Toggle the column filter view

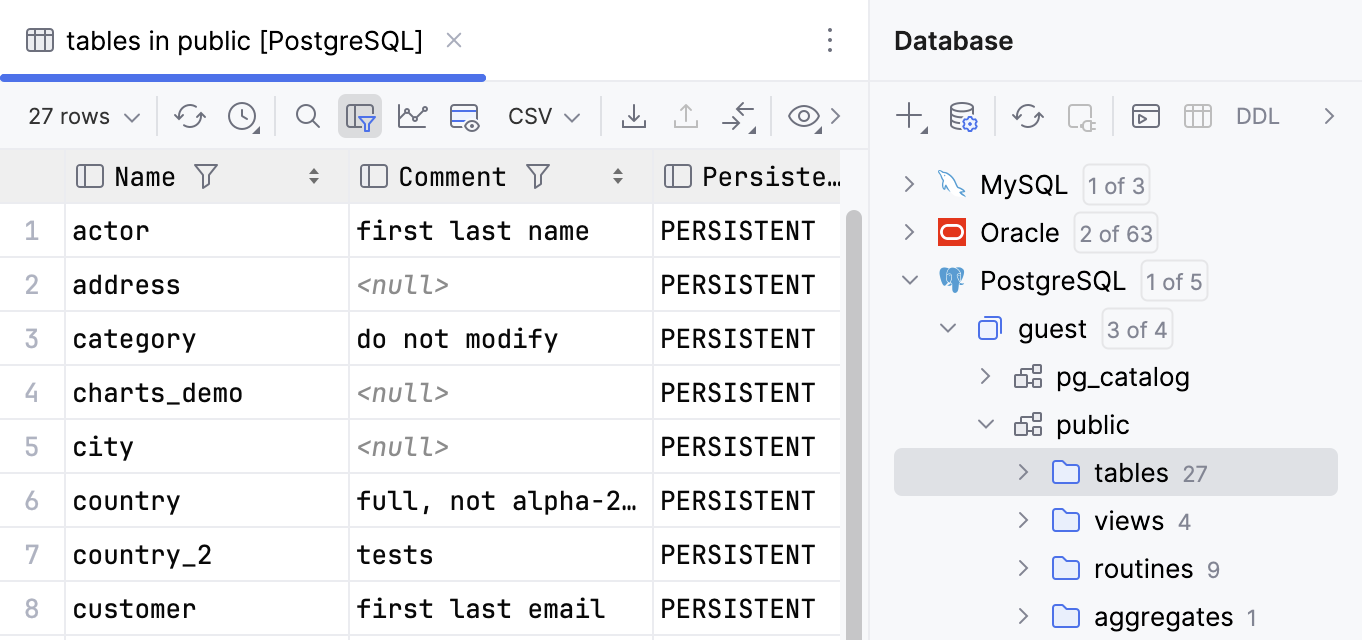click(x=360, y=116)
